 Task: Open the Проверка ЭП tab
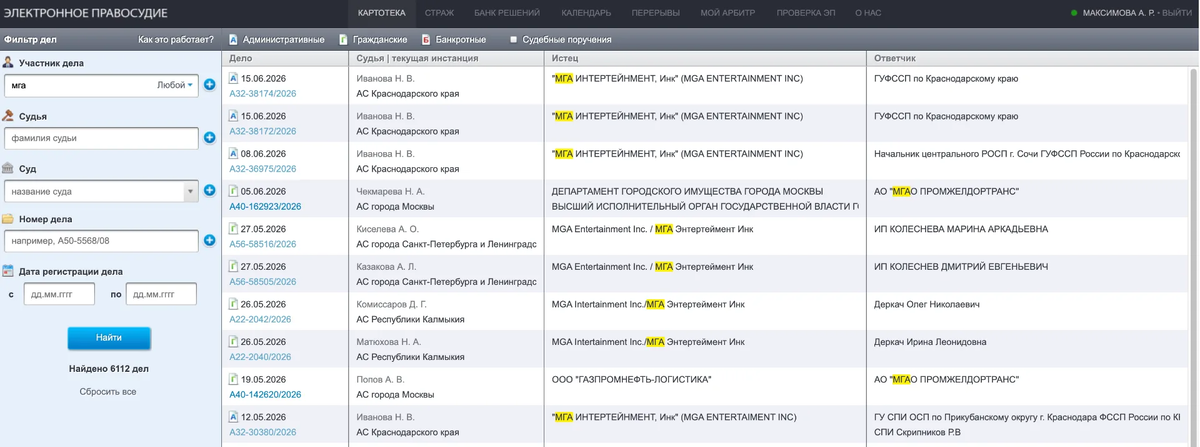point(806,13)
